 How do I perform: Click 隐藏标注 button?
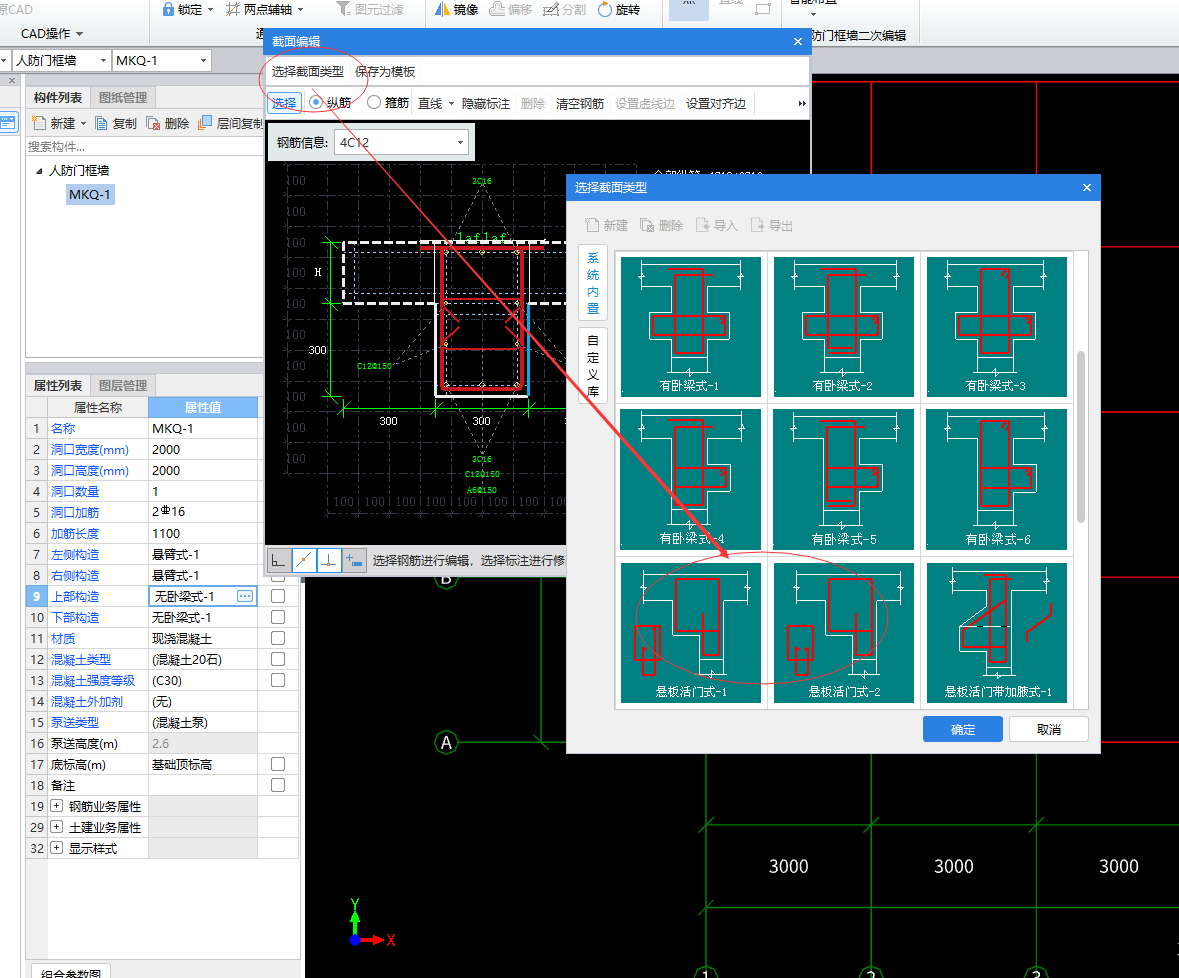pos(486,104)
